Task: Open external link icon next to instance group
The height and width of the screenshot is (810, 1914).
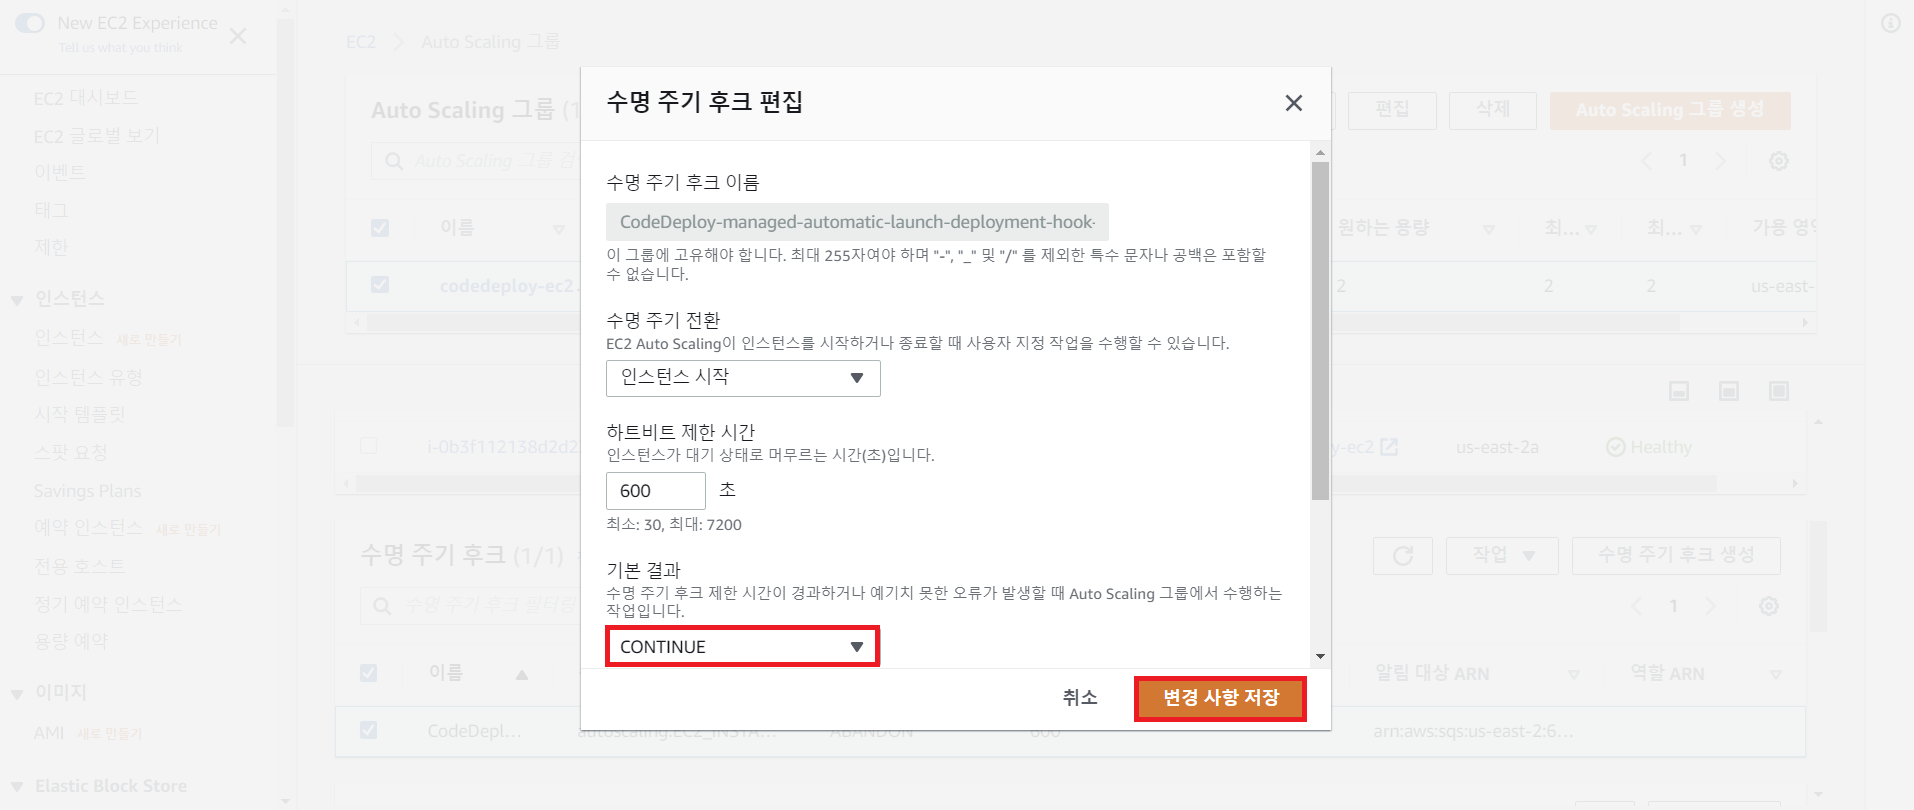Action: click(x=1389, y=447)
